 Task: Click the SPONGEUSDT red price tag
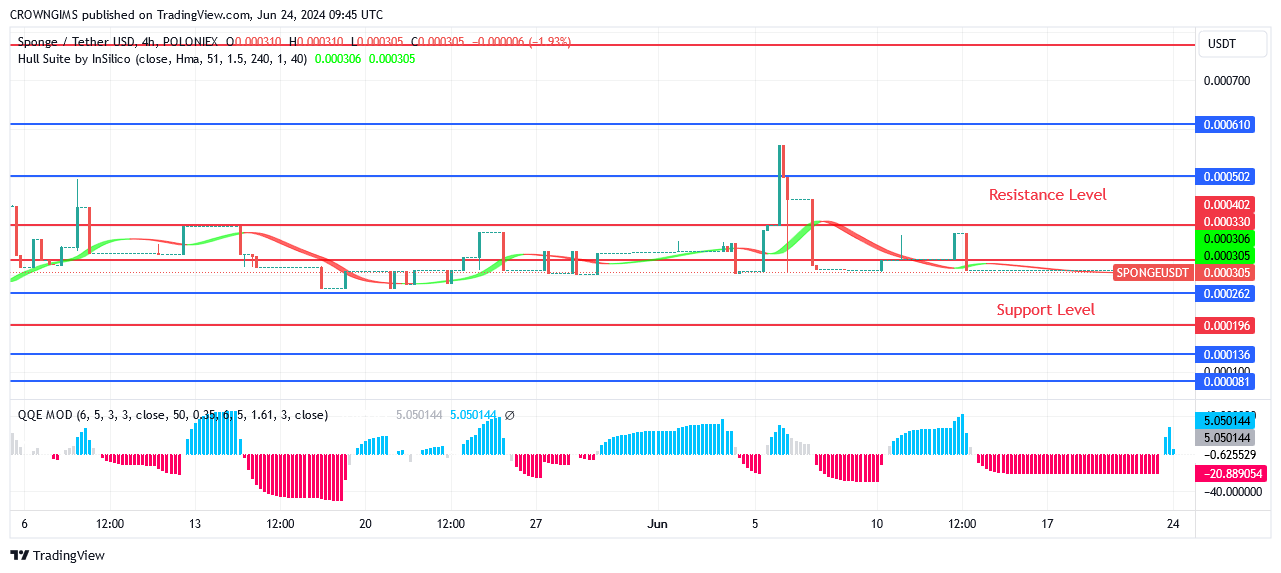1153,272
